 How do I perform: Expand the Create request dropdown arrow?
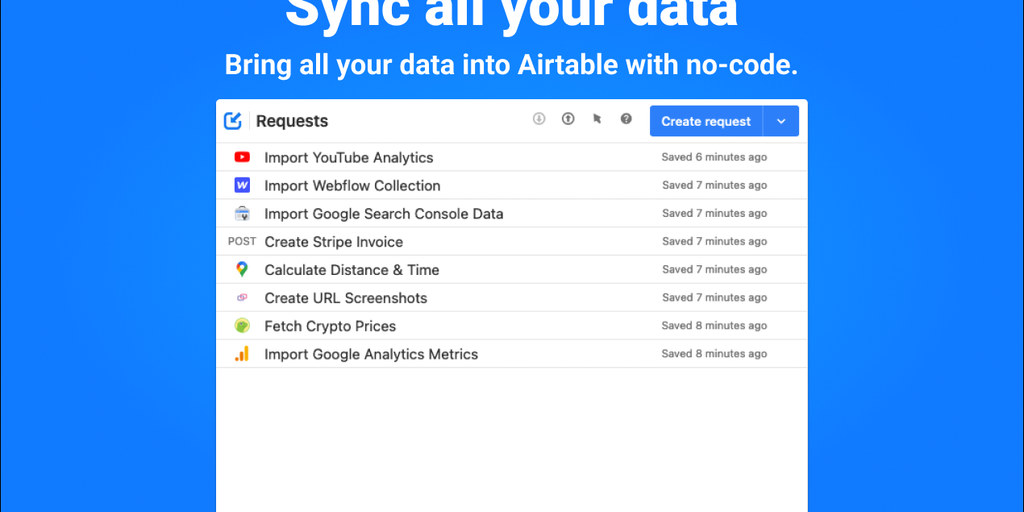(781, 121)
